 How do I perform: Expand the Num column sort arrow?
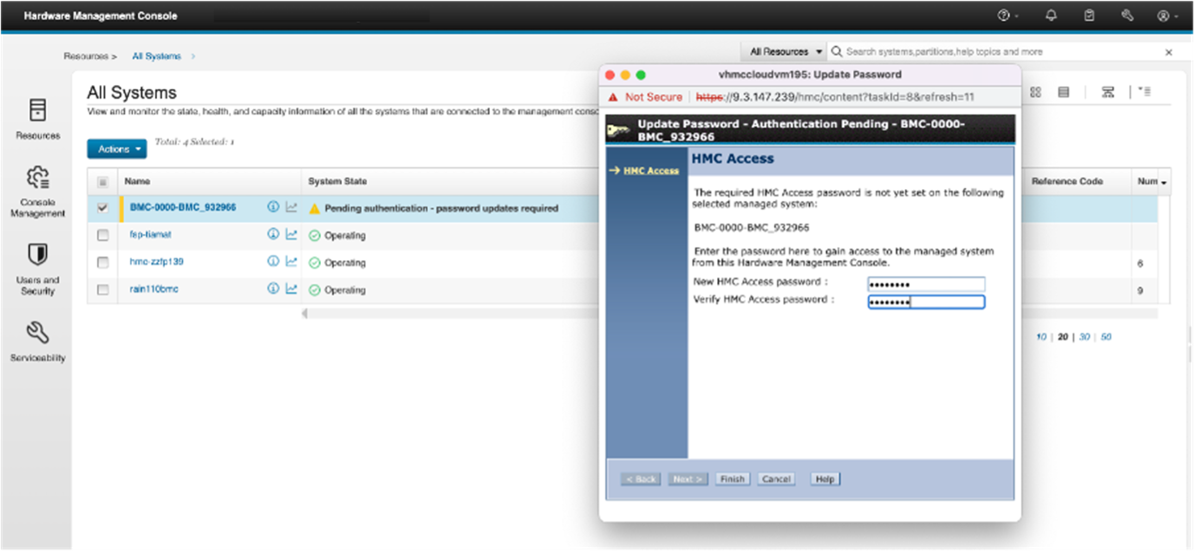click(x=1164, y=182)
